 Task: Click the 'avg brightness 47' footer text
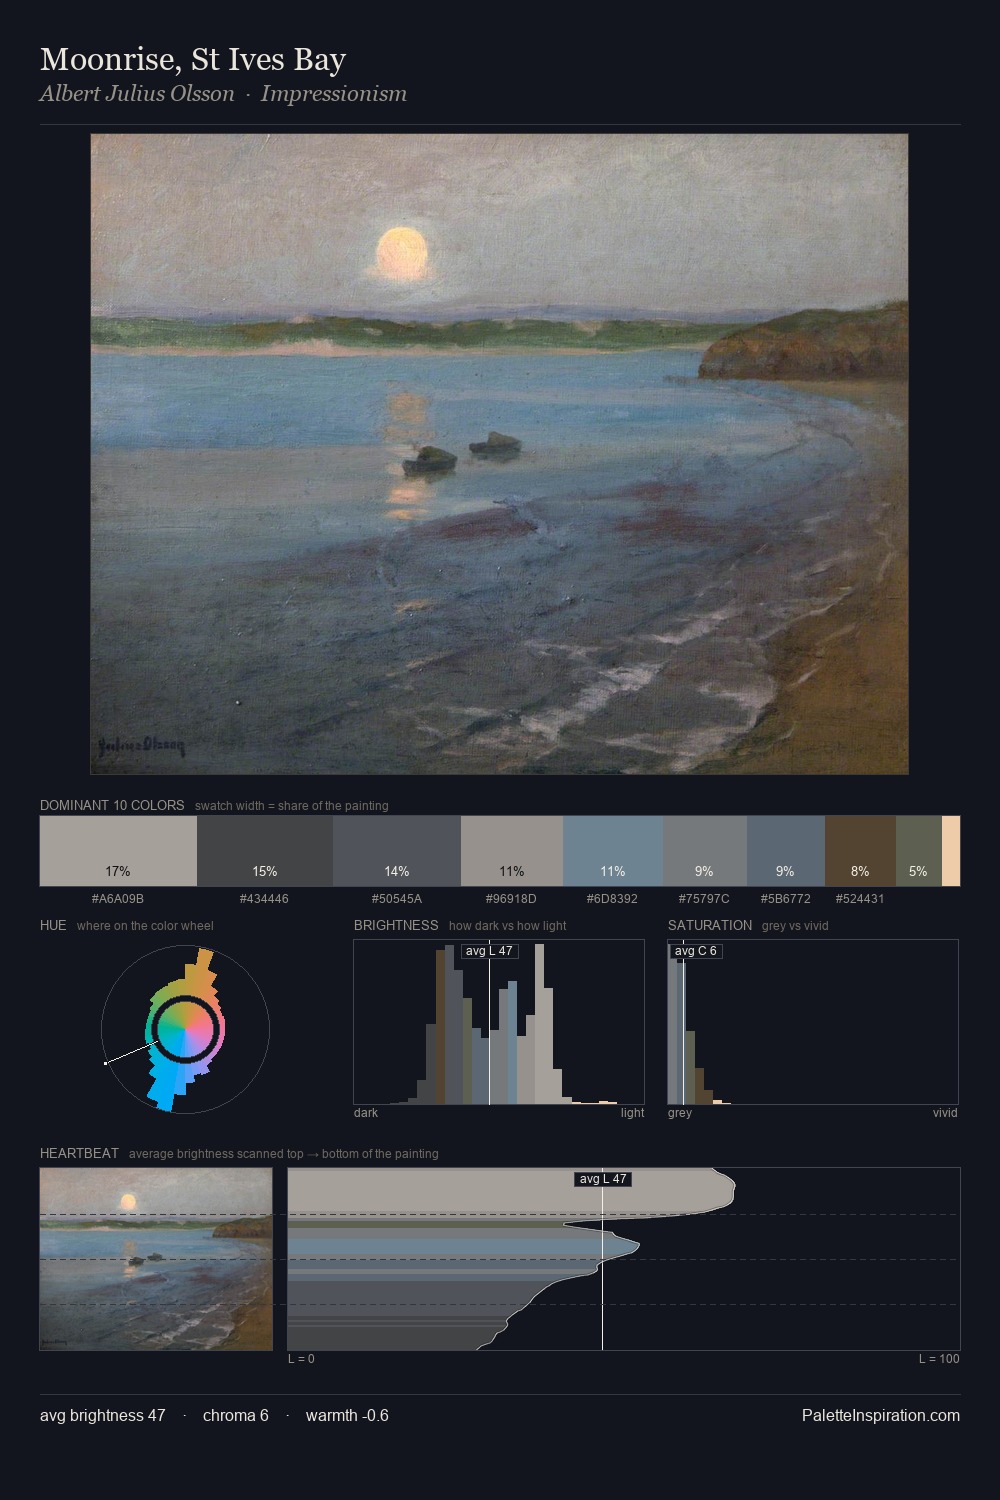[x=103, y=1415]
